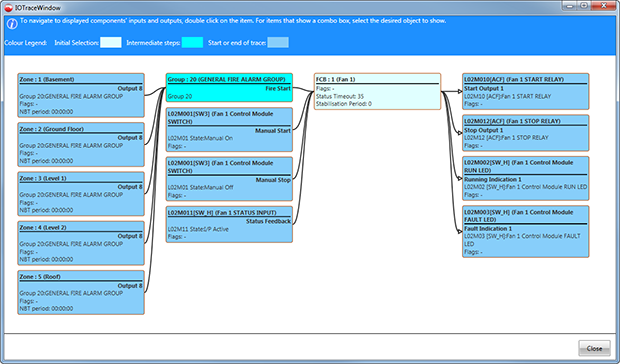Select the Zone 1 (Basement) node
The height and width of the screenshot is (364, 620).
tap(81, 95)
